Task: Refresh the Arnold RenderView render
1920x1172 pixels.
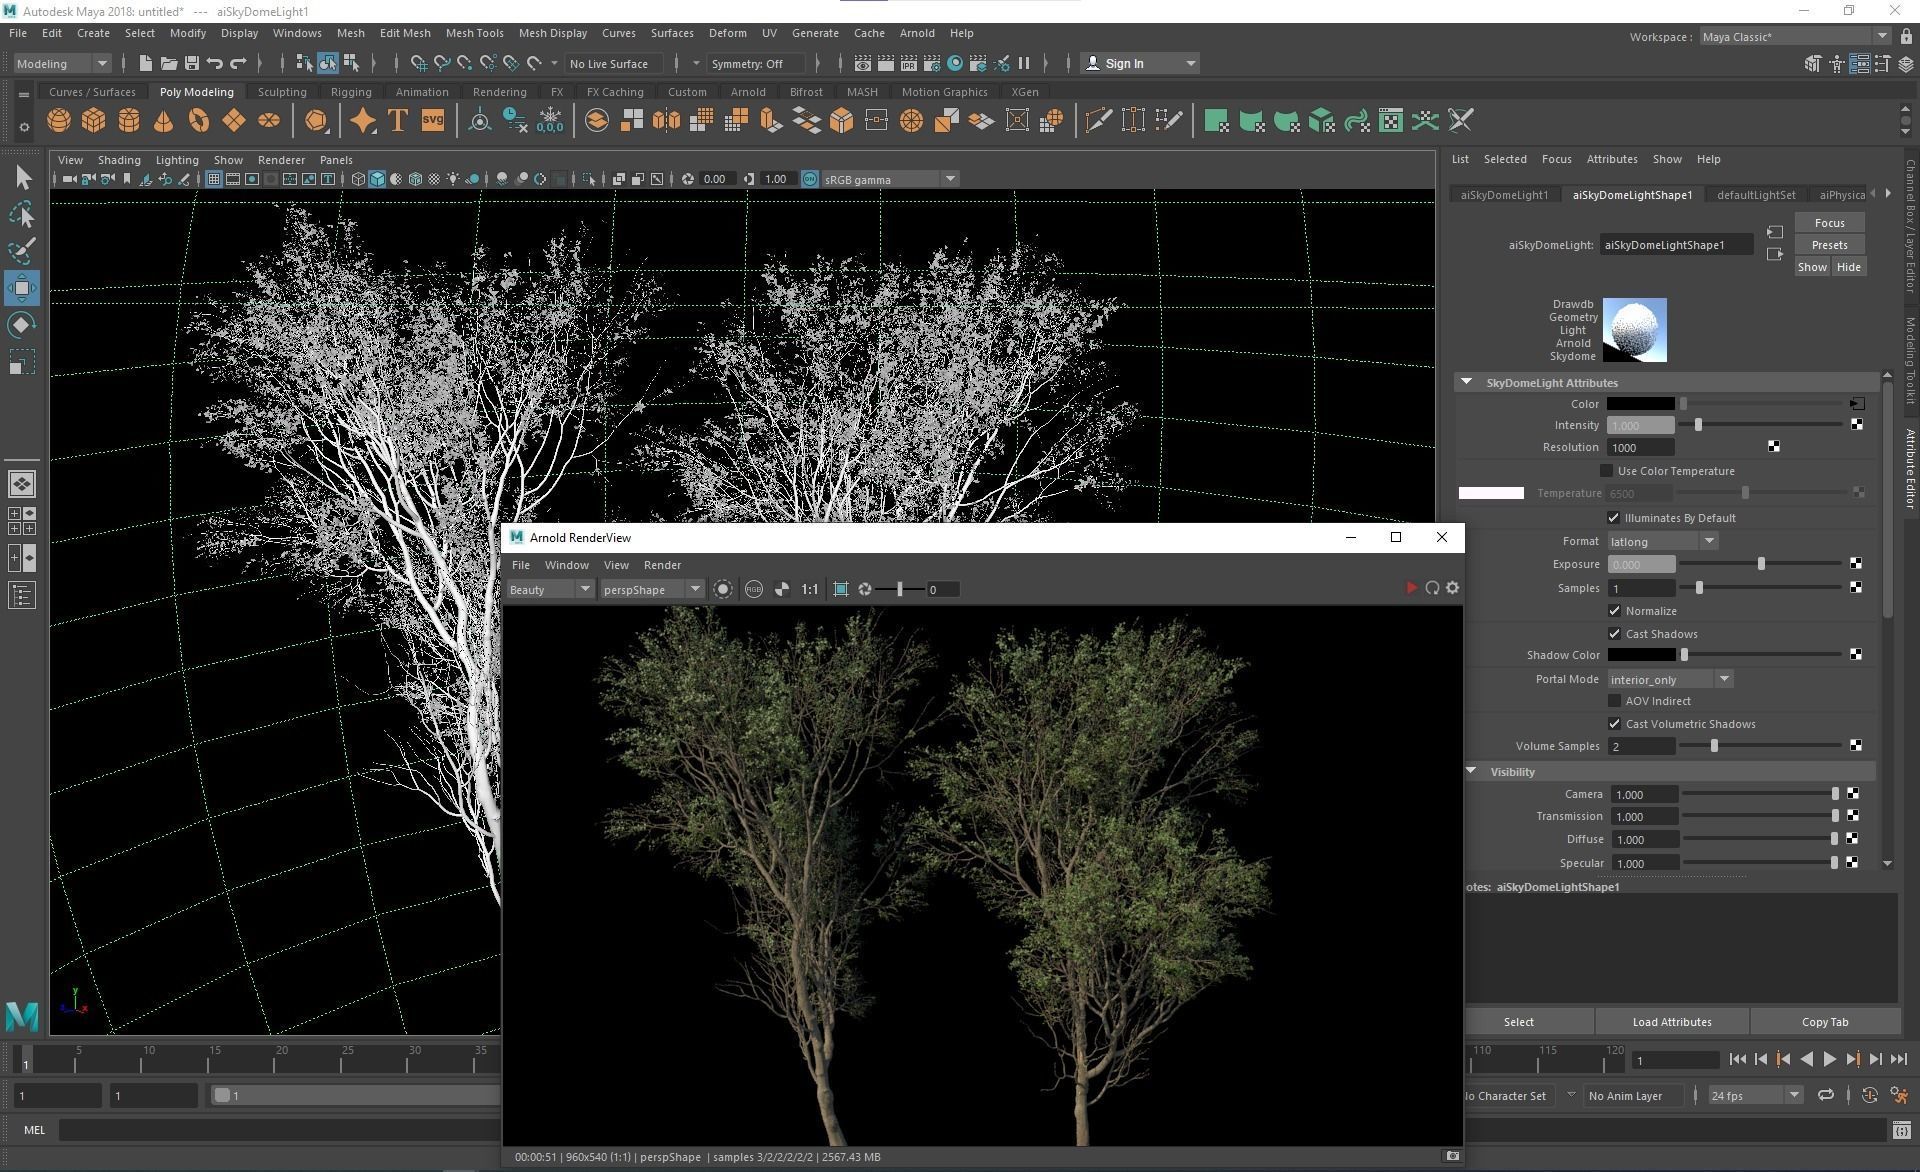Action: [1432, 588]
